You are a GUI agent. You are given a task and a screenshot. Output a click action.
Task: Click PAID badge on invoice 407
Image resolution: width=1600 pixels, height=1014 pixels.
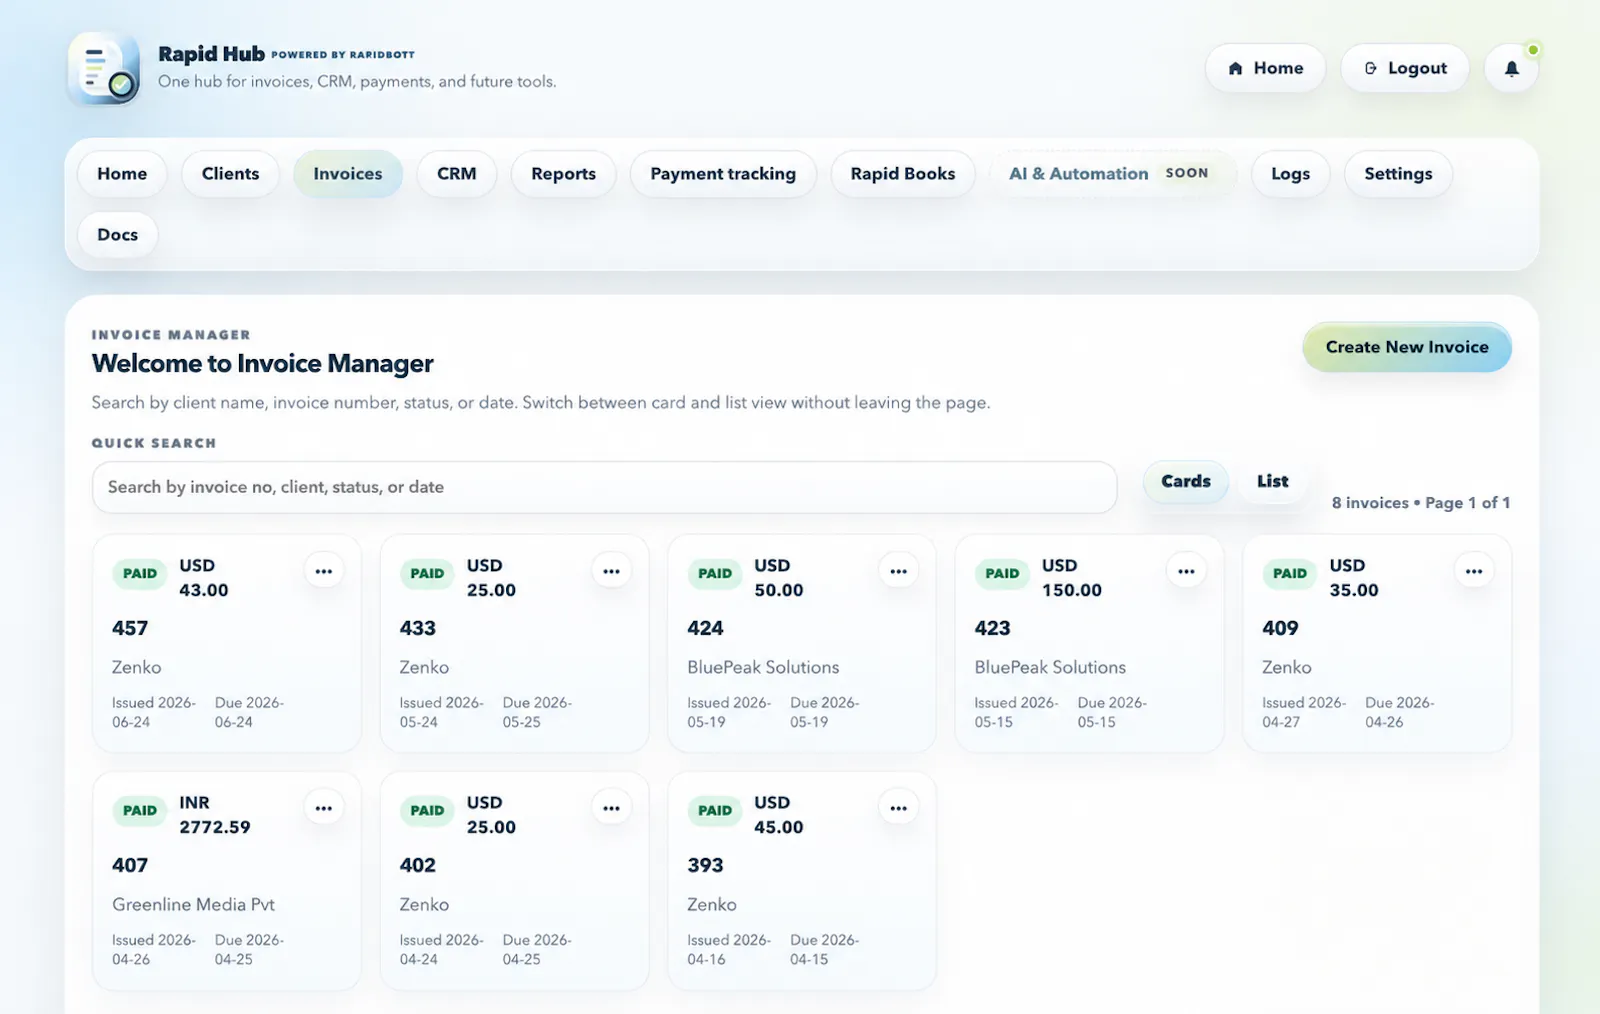tap(140, 811)
